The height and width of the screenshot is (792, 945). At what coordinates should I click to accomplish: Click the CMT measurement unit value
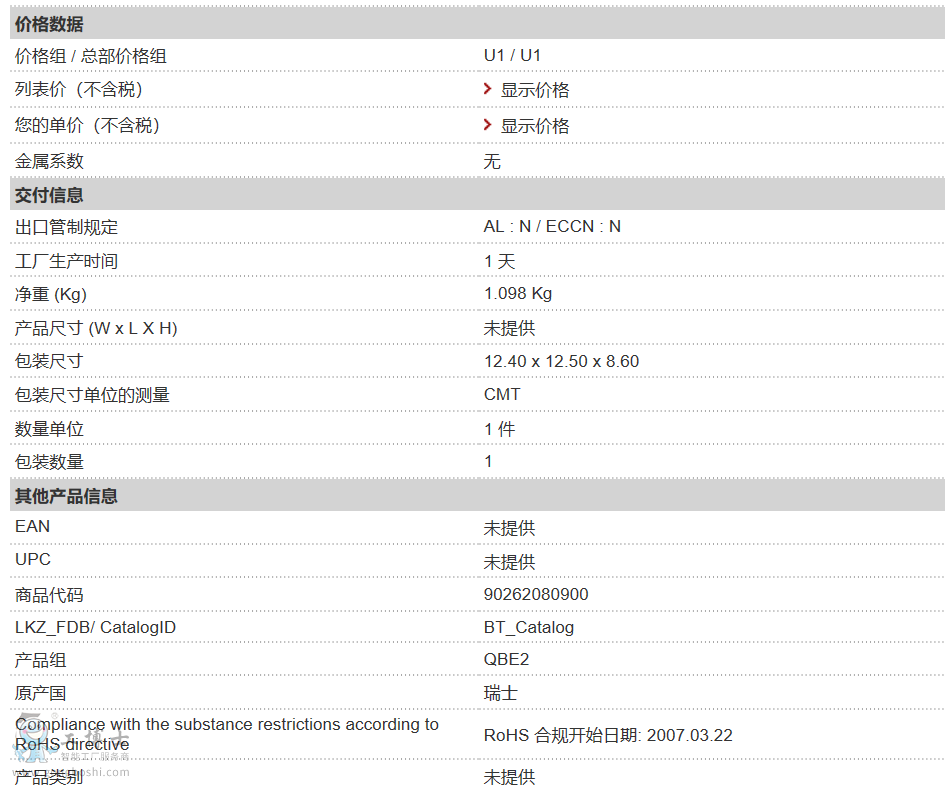tap(502, 394)
